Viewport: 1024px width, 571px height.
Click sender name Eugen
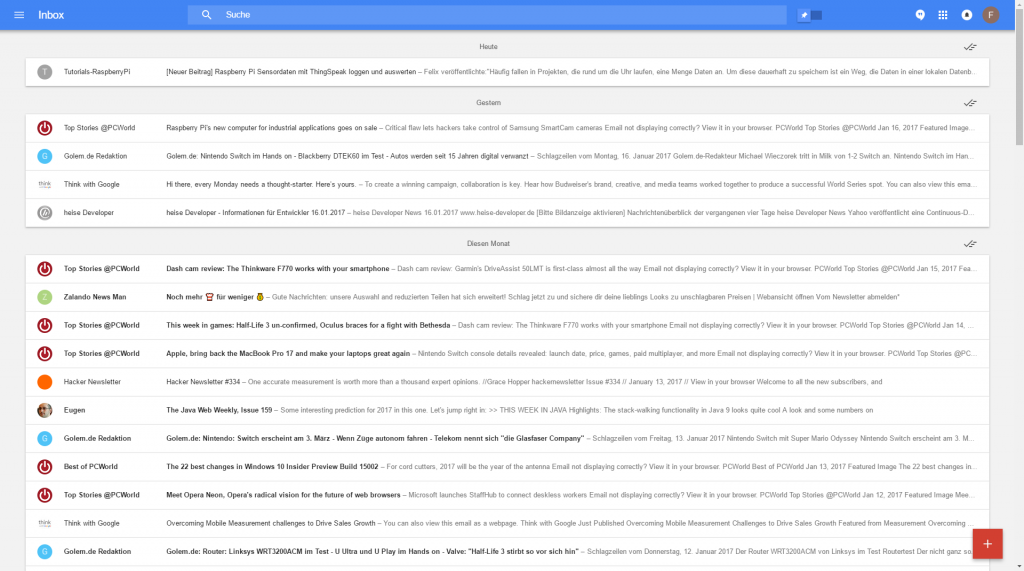pyautogui.click(x=74, y=410)
